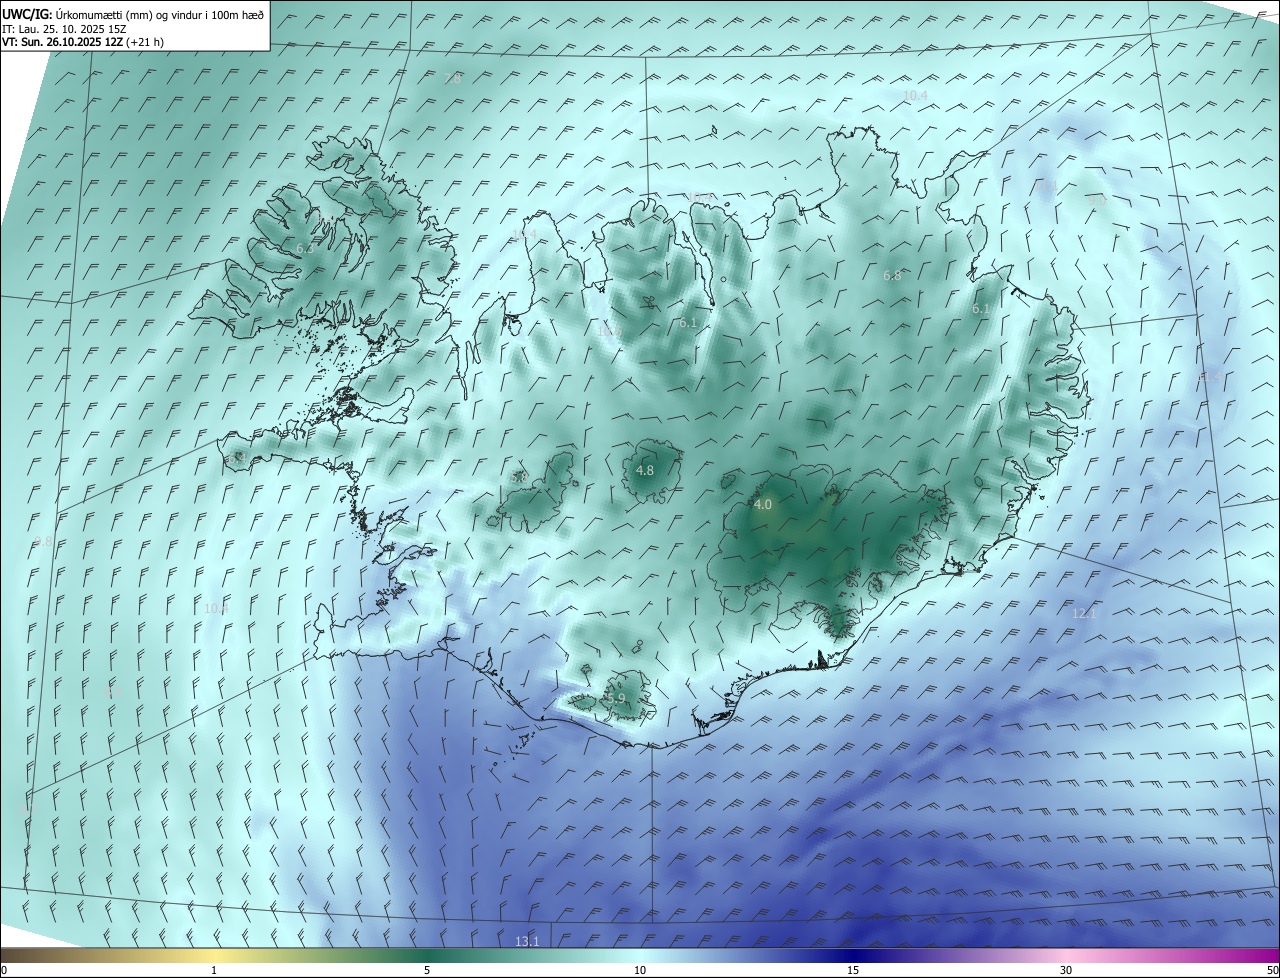Click the colorbar tick label "50"
Viewport: 1280px width, 978px height.
(1272, 970)
